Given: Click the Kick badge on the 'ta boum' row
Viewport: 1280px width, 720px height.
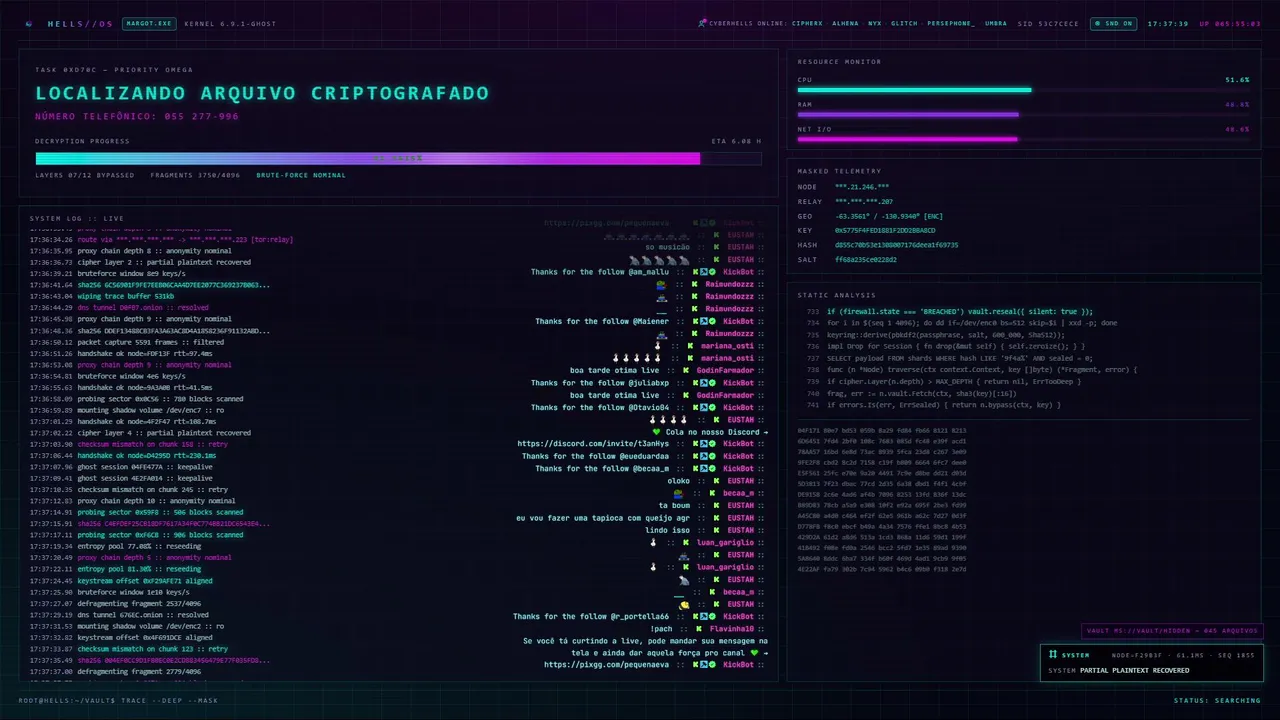Looking at the screenshot, I should (716, 505).
